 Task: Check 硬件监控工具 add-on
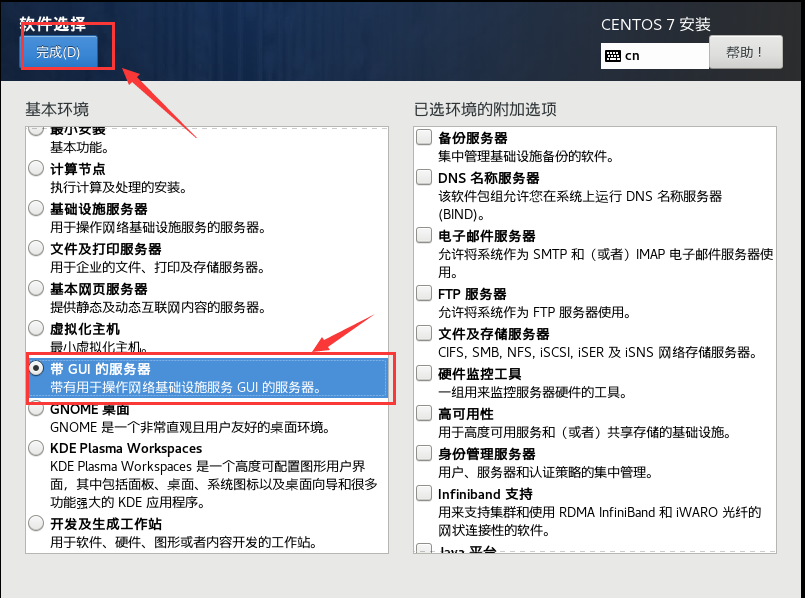[424, 373]
